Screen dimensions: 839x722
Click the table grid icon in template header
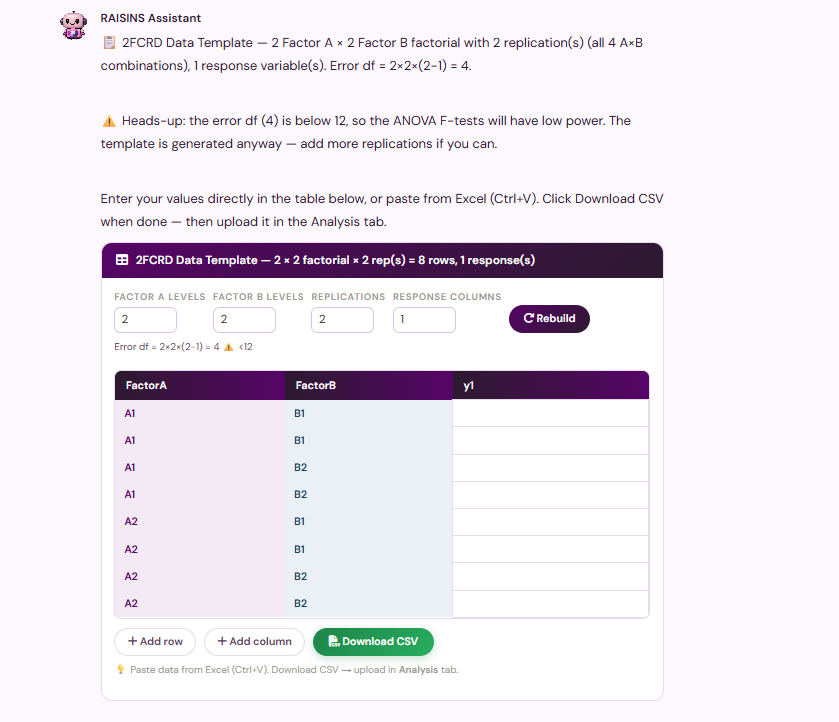[122, 260]
